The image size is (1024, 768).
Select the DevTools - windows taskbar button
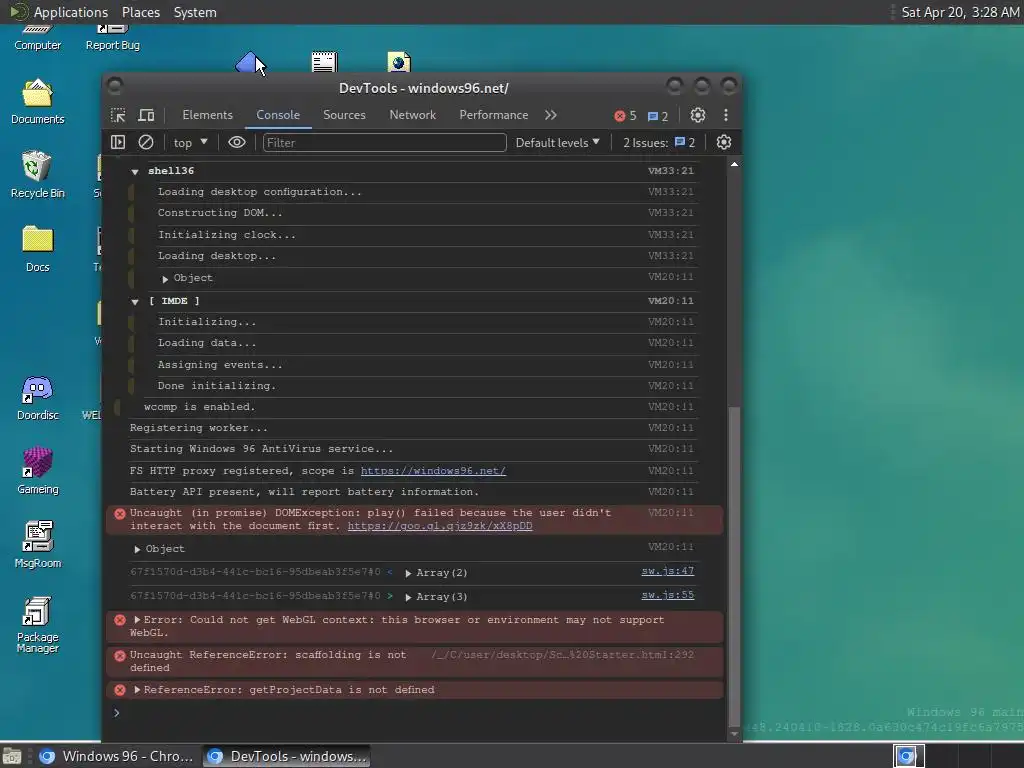[x=287, y=756]
